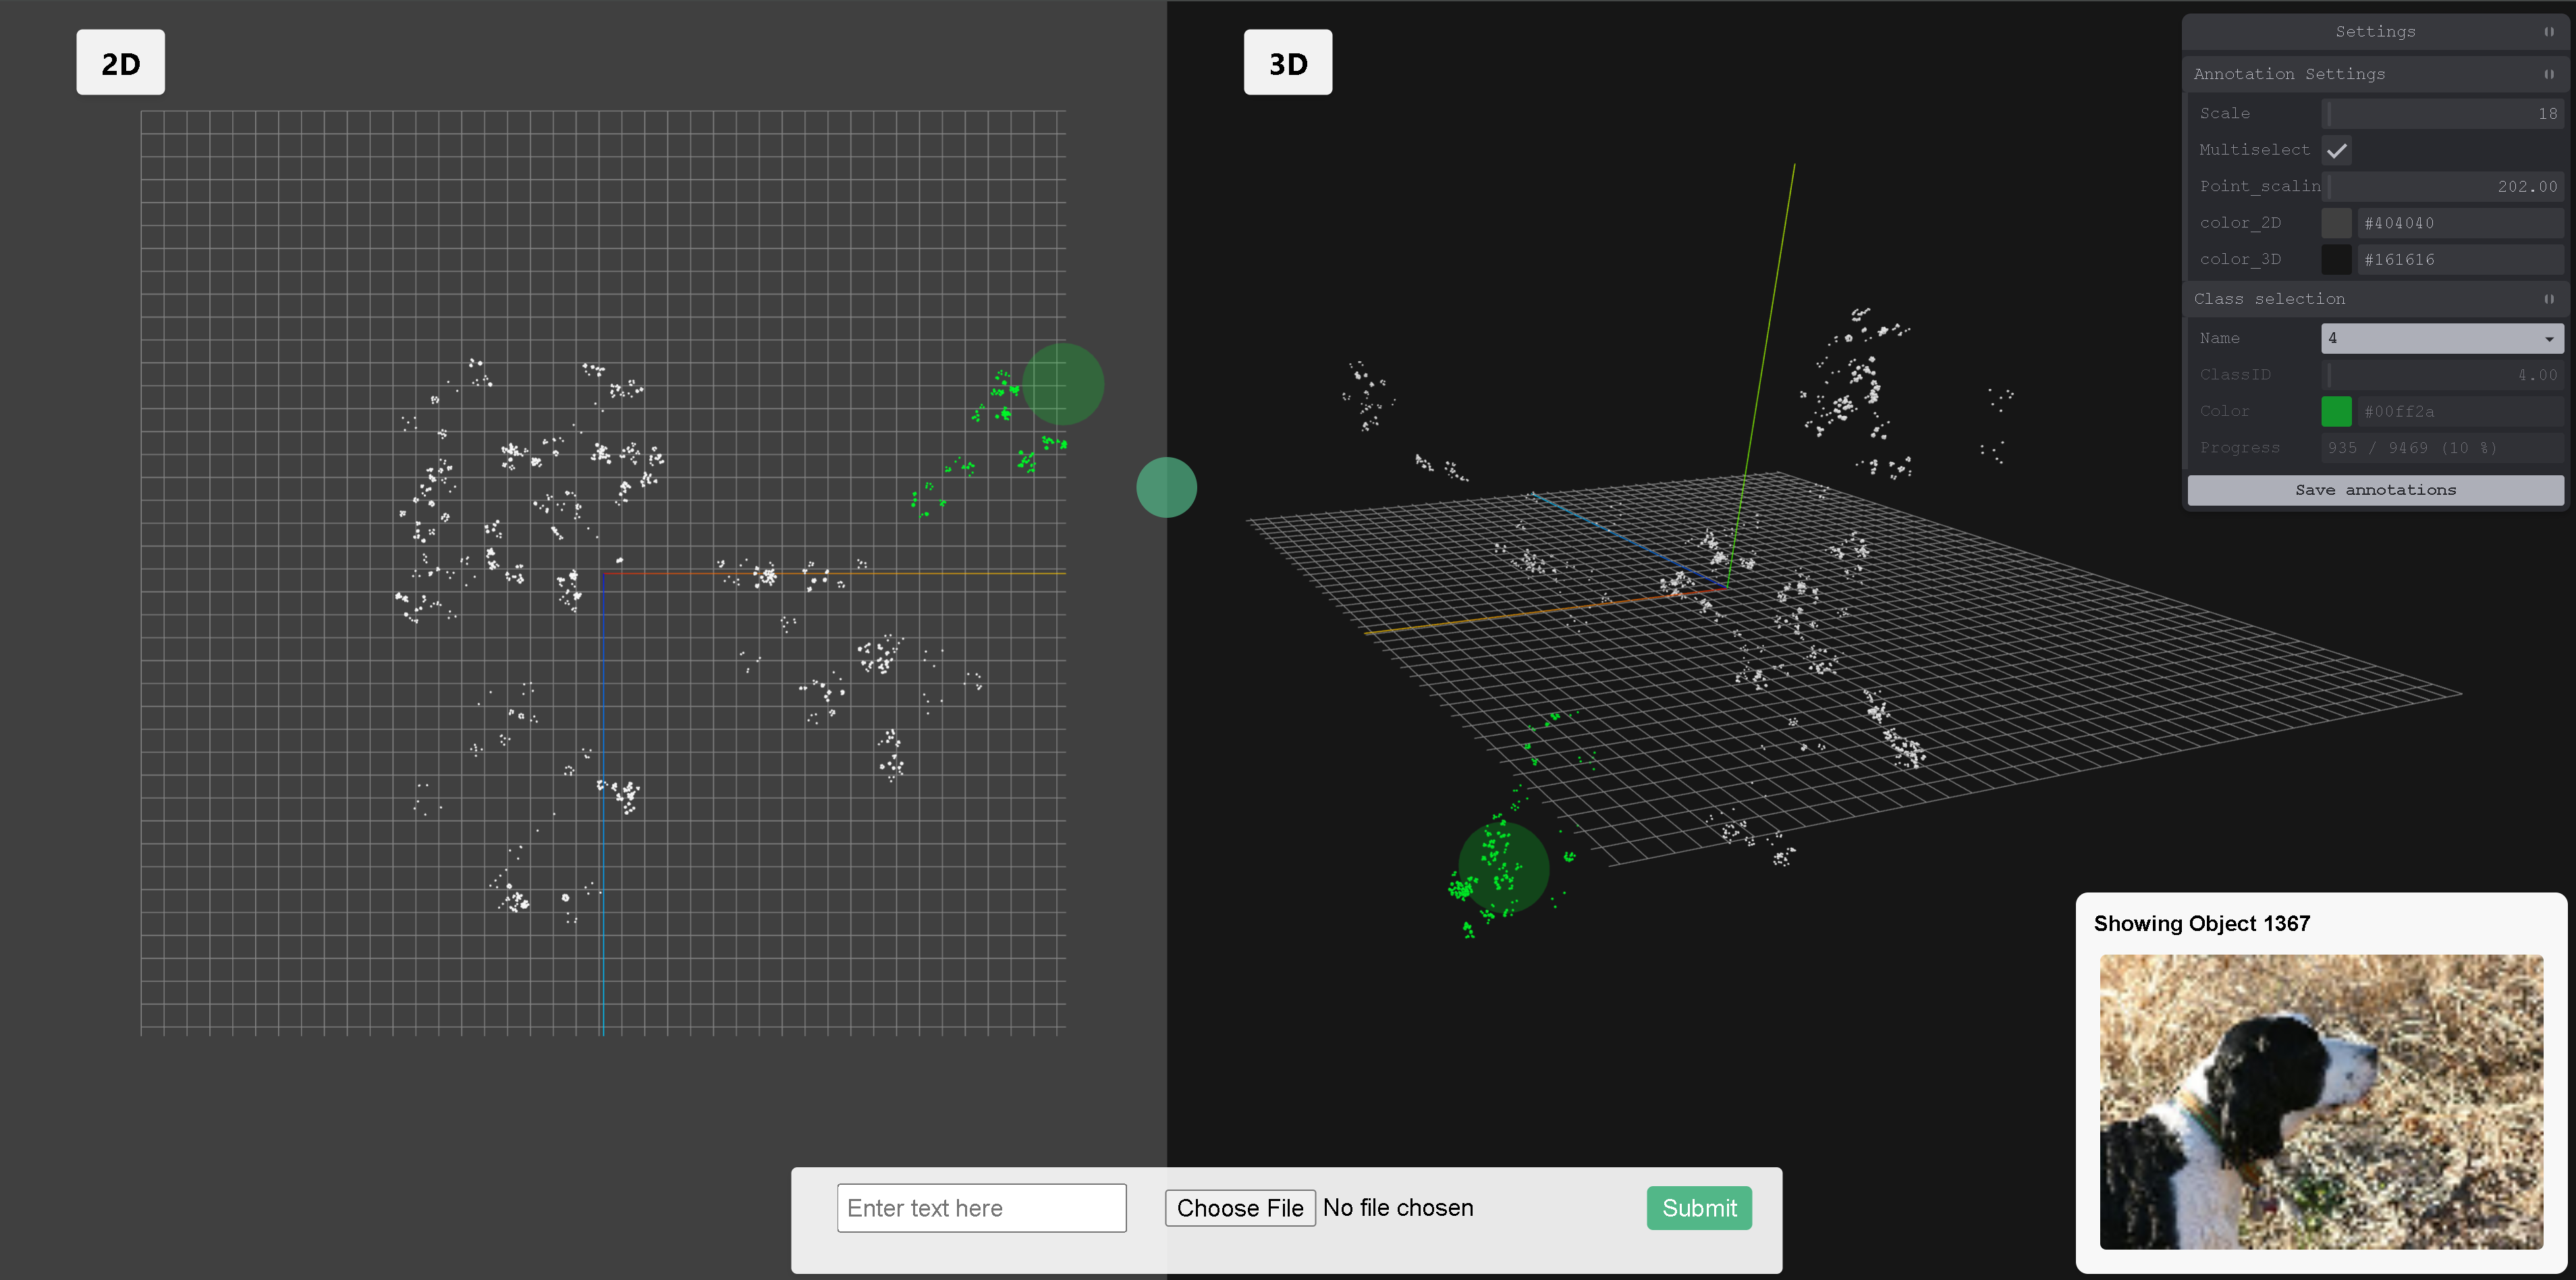Toggle the Multiselect checkbox
Image resolution: width=2576 pixels, height=1280 pixels.
2336,150
